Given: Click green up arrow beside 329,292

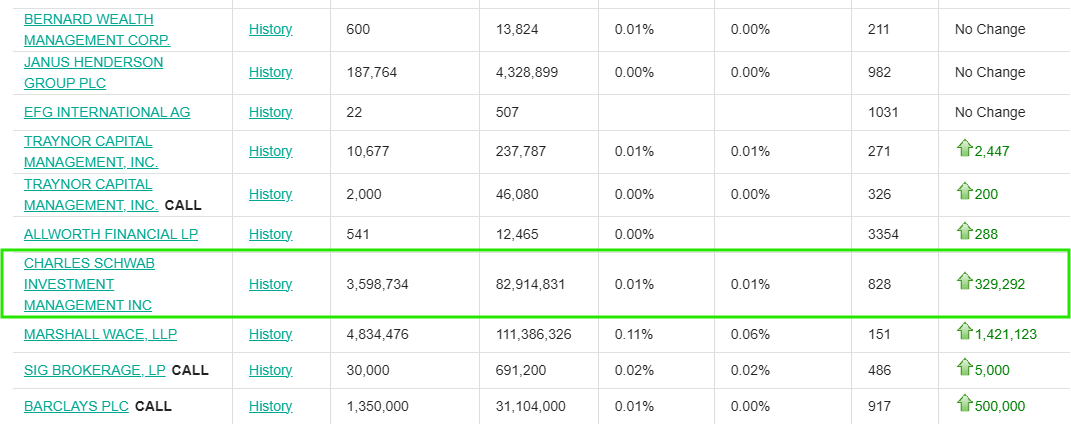Looking at the screenshot, I should pyautogui.click(x=964, y=281).
